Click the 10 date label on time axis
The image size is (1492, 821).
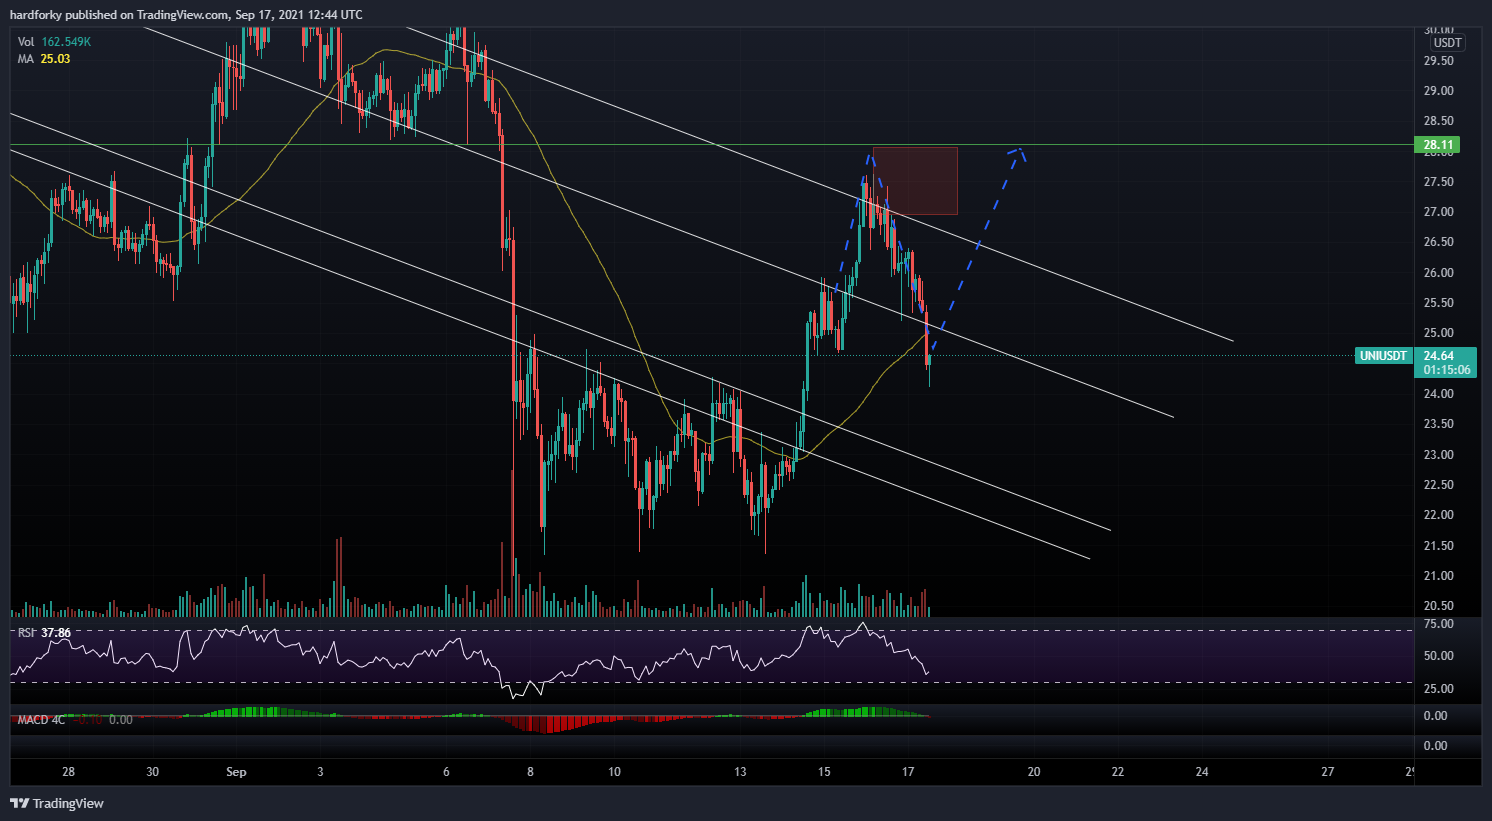coord(614,772)
